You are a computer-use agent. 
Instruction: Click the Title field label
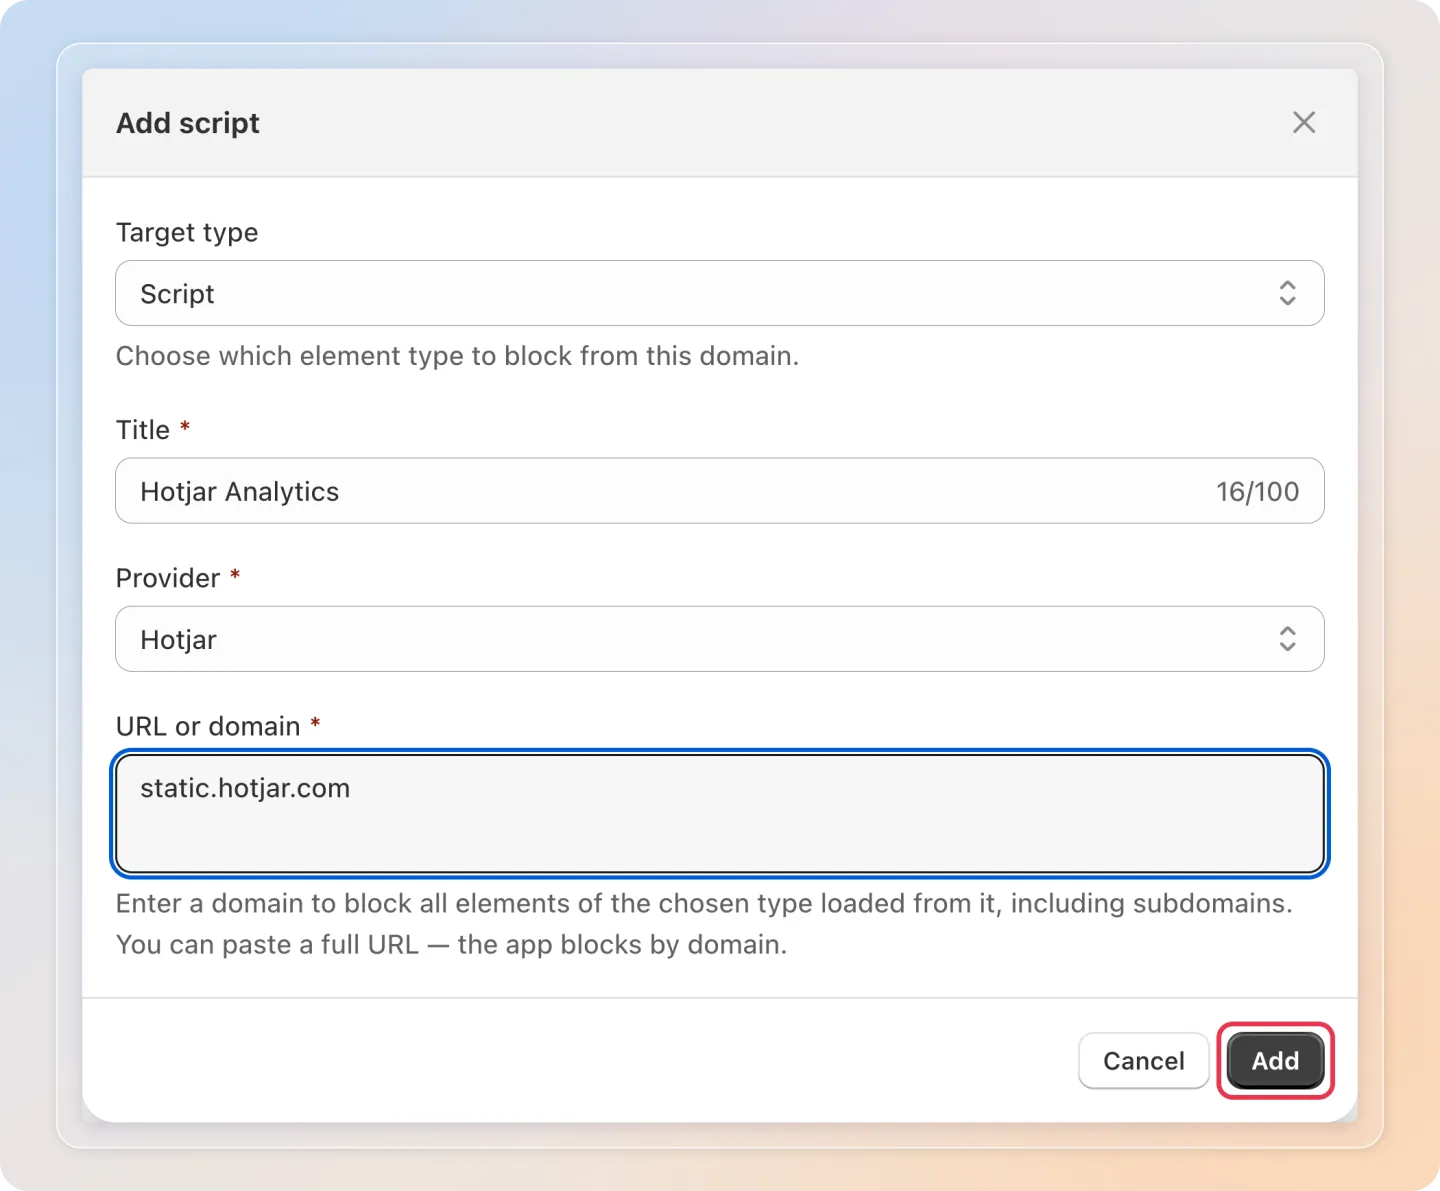coord(143,430)
